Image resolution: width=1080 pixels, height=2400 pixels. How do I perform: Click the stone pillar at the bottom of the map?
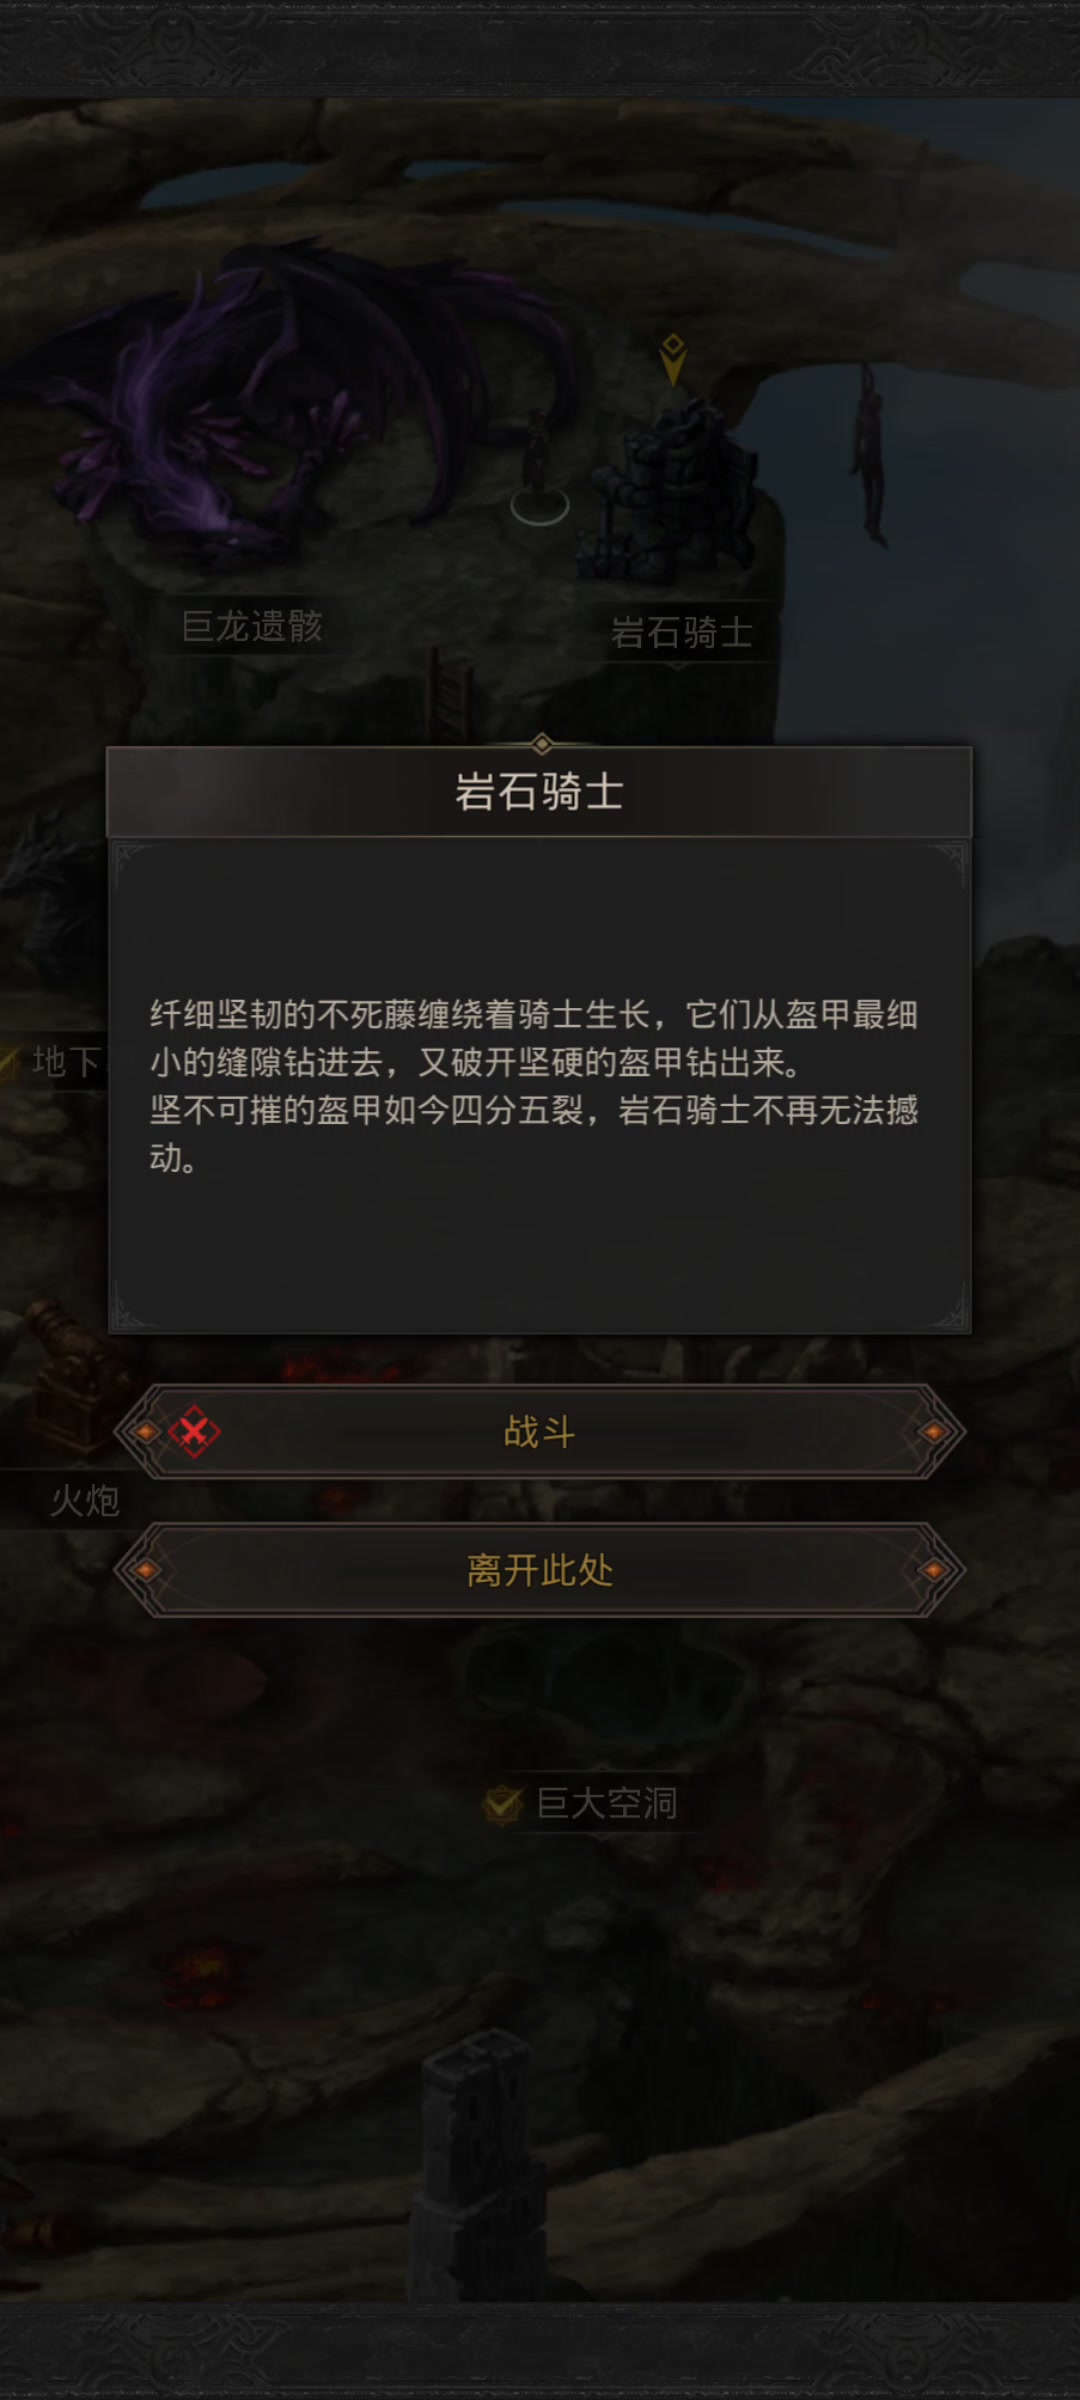click(480, 2170)
